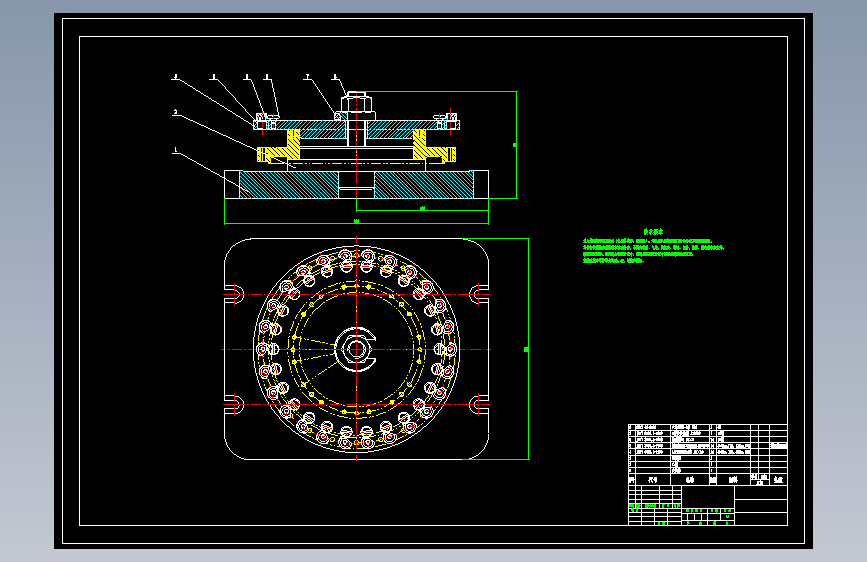867x562 pixels.
Task: Select the left yellow hatched flange section
Action: [279, 147]
